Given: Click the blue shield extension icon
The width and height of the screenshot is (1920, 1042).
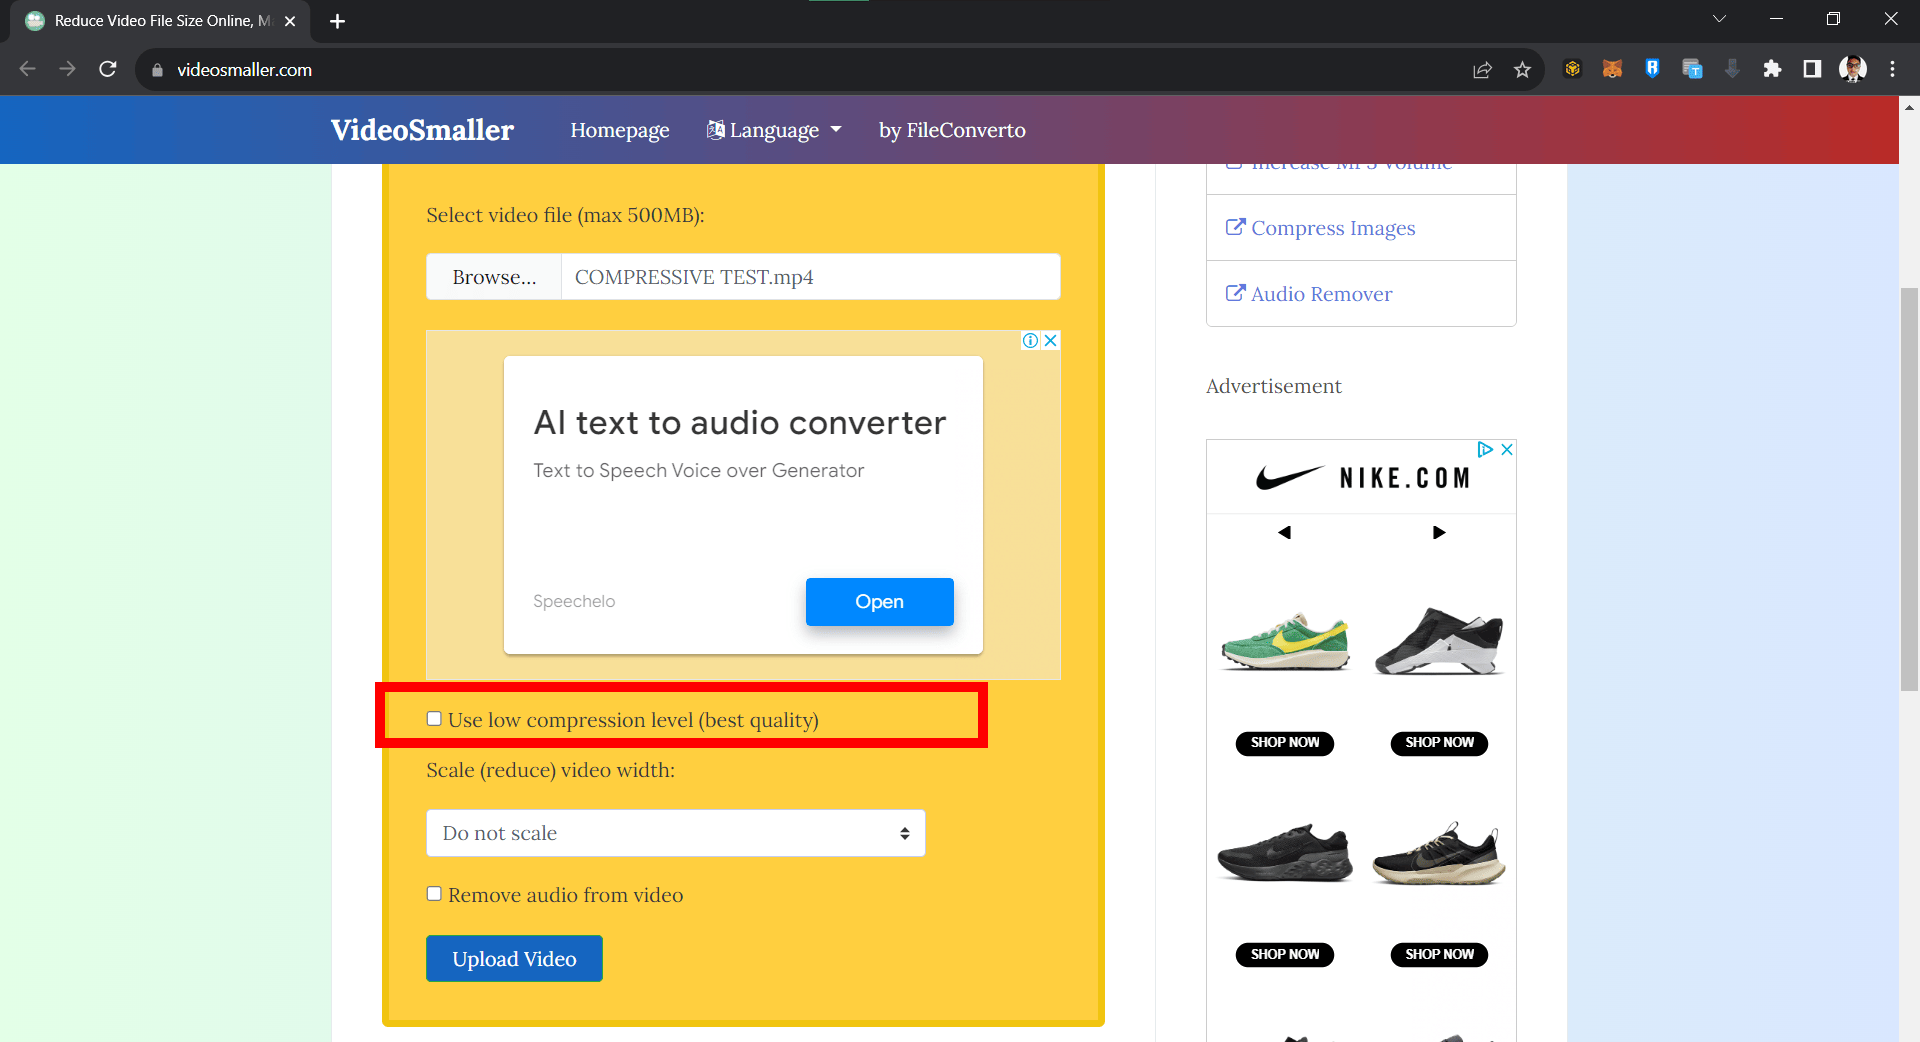Looking at the screenshot, I should tap(1652, 68).
